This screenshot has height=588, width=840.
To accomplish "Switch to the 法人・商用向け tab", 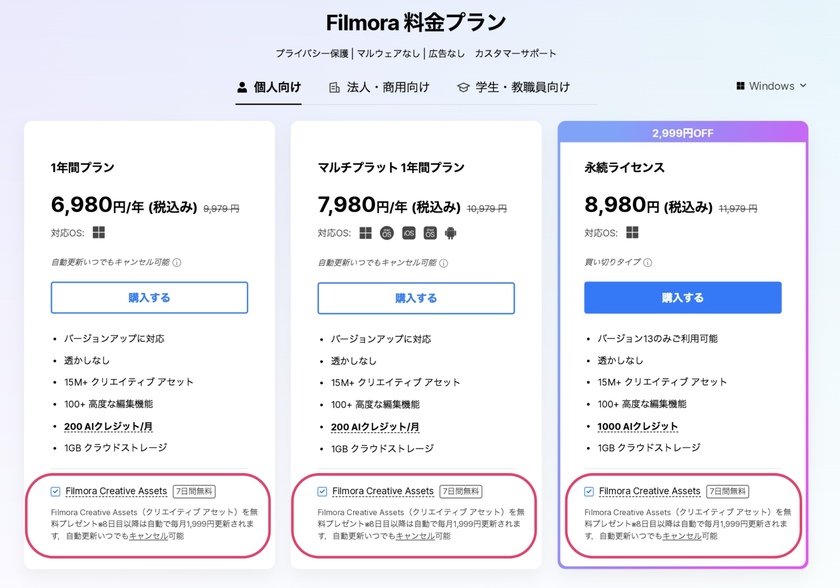I will pyautogui.click(x=379, y=87).
